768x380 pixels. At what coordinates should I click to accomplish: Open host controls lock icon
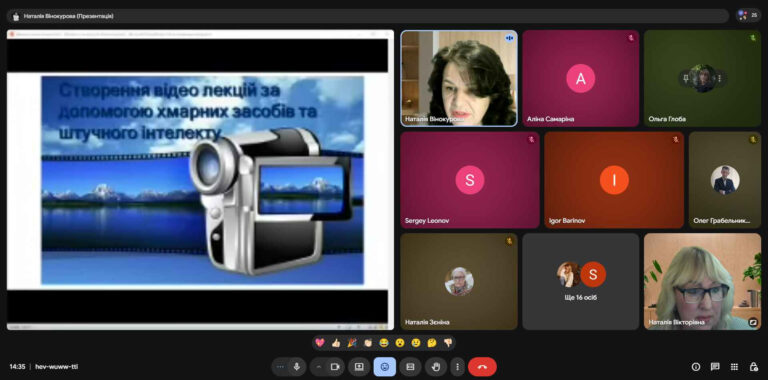754,366
